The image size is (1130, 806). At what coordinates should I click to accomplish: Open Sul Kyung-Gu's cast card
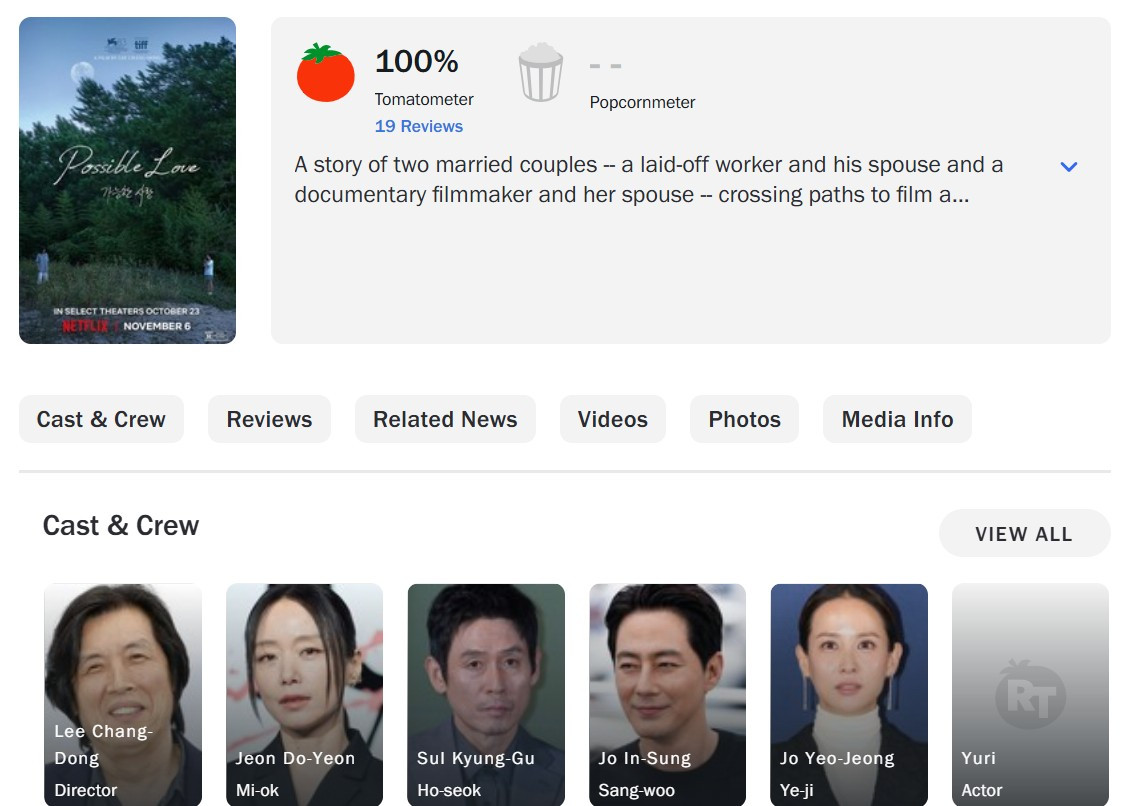[486, 695]
